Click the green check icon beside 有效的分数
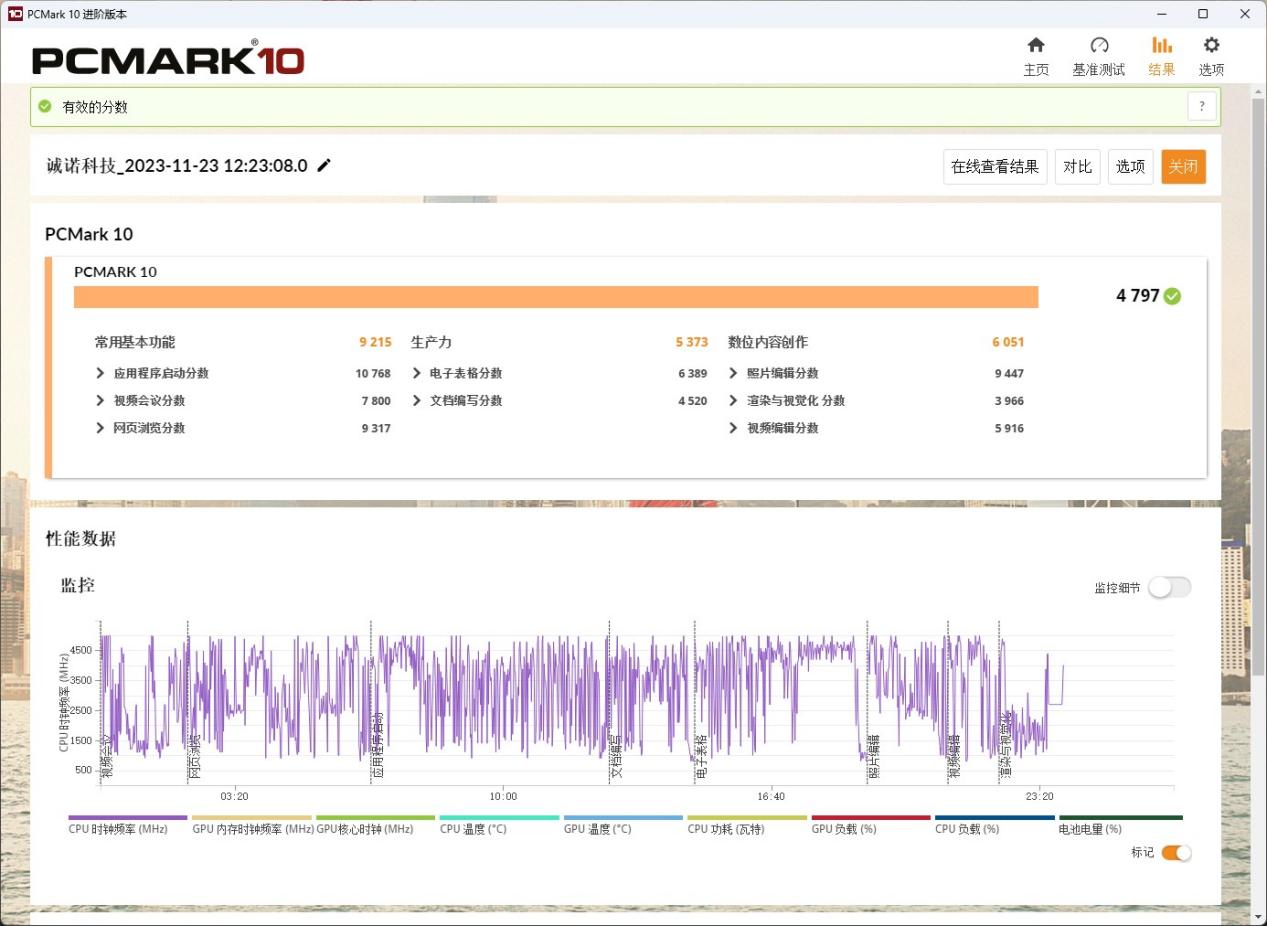This screenshot has height=926, width=1267. (x=45, y=106)
